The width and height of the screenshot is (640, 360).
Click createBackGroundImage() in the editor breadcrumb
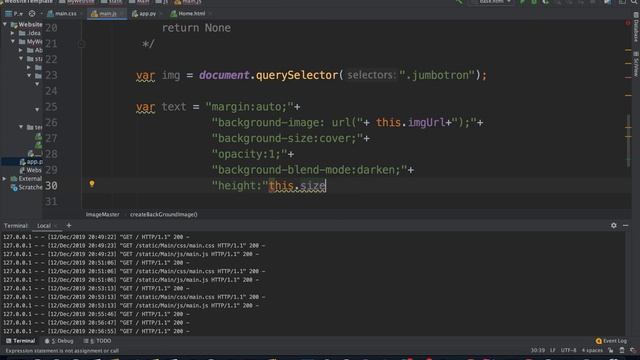164,214
